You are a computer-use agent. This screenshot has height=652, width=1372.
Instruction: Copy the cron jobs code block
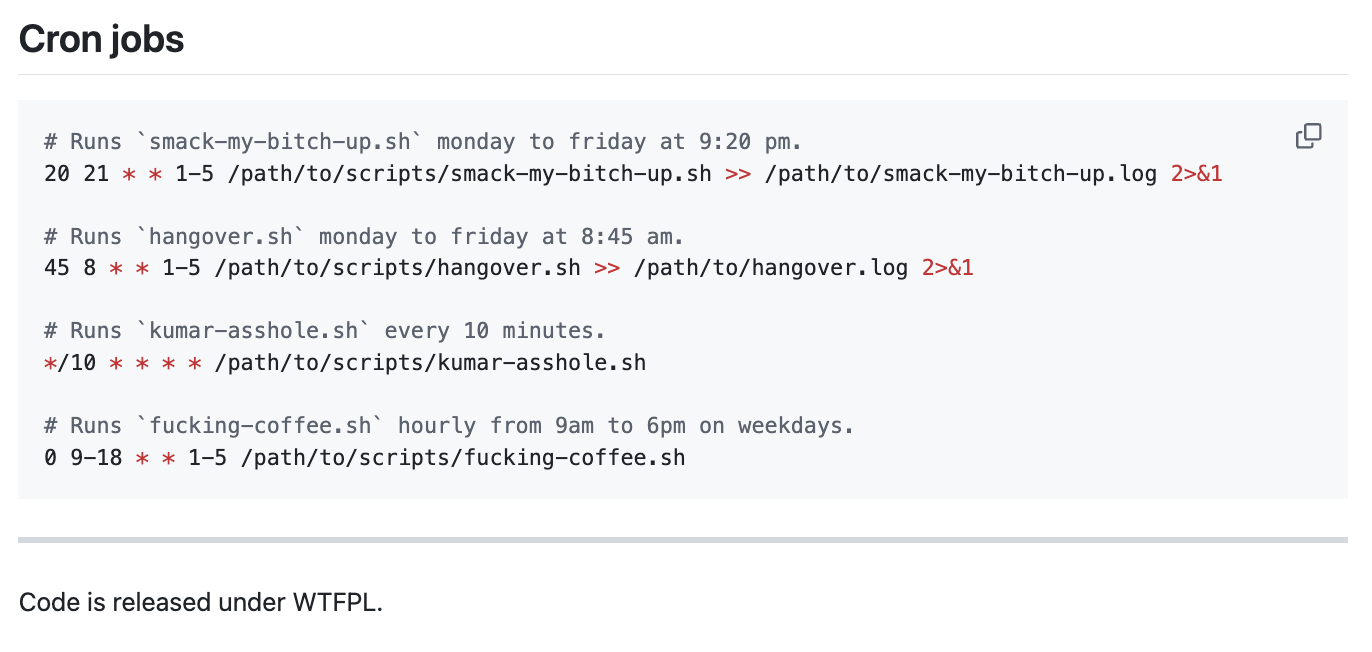click(1308, 136)
